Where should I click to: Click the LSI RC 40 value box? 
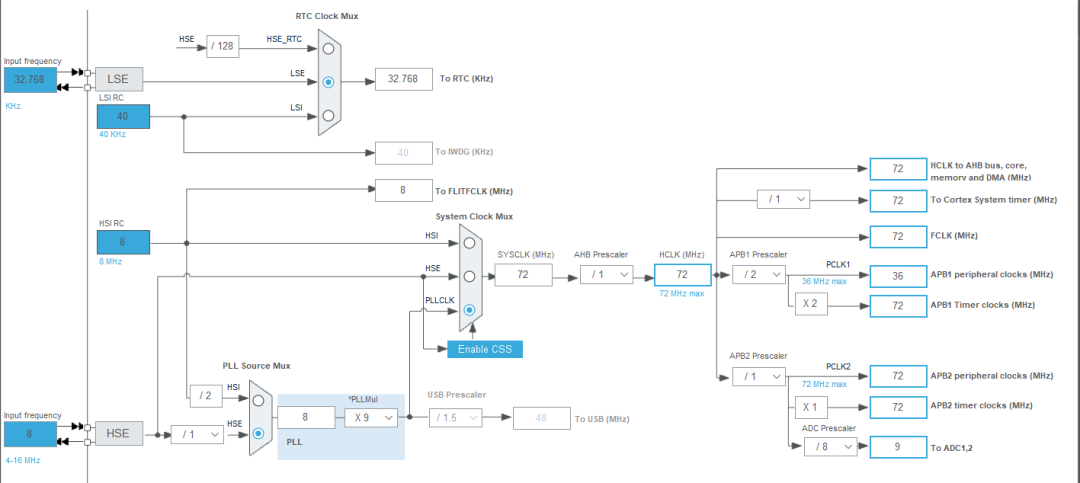(123, 116)
